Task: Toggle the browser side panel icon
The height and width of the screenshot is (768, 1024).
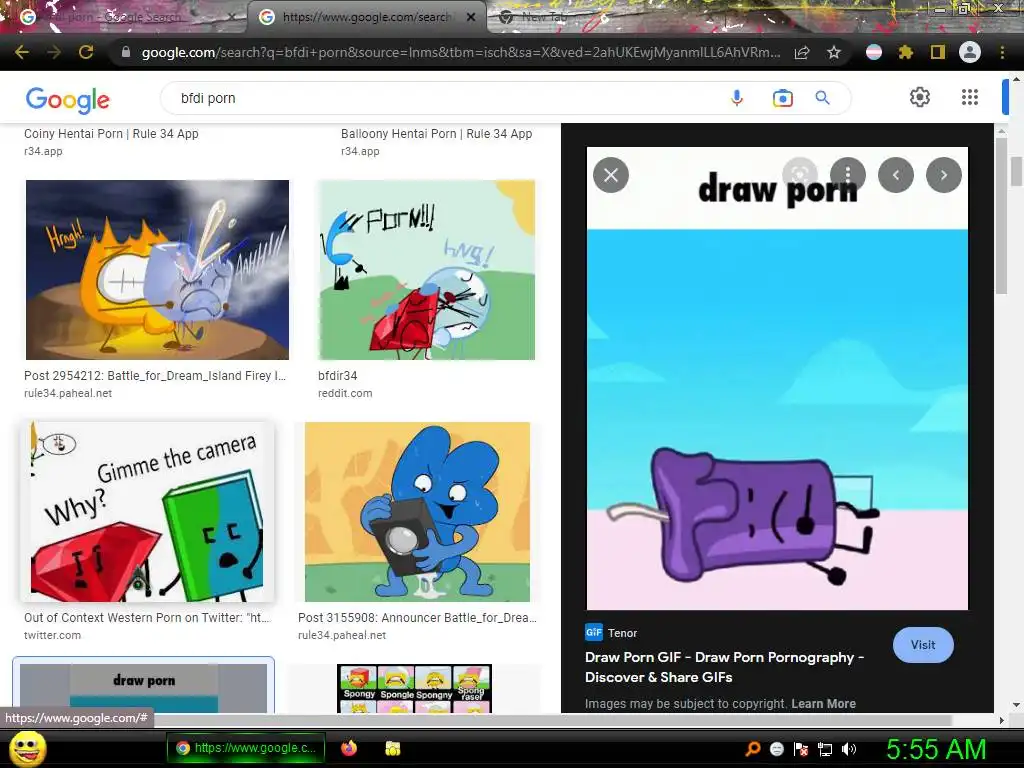Action: 938,52
